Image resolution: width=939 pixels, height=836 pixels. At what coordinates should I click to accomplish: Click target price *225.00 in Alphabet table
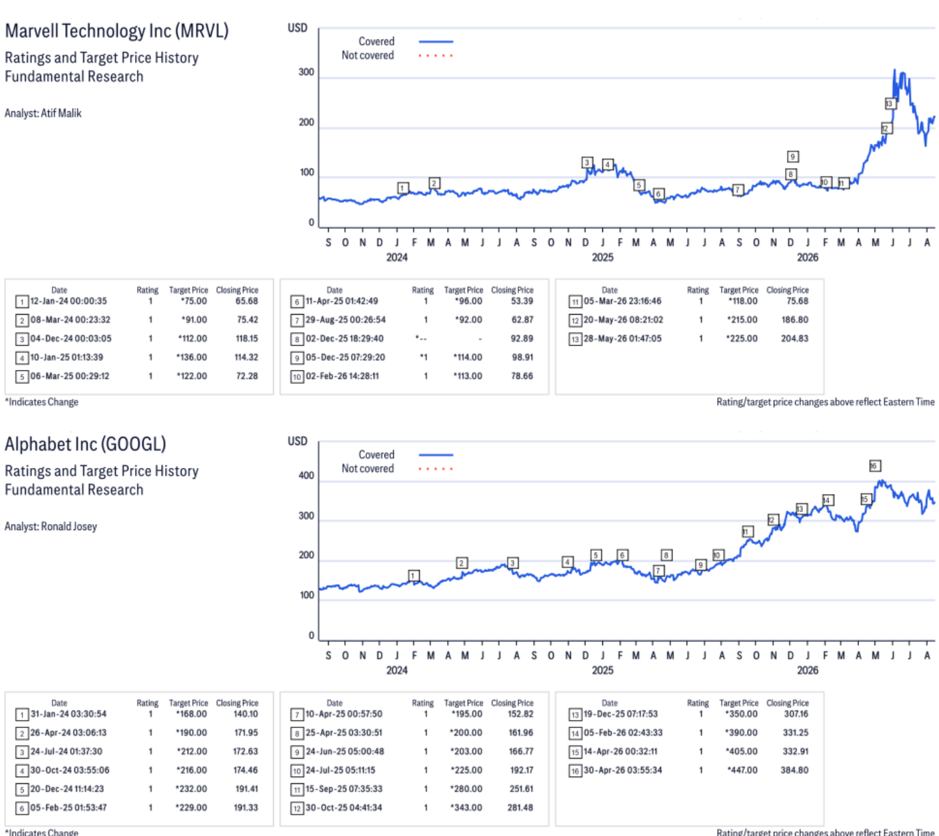pos(467,770)
